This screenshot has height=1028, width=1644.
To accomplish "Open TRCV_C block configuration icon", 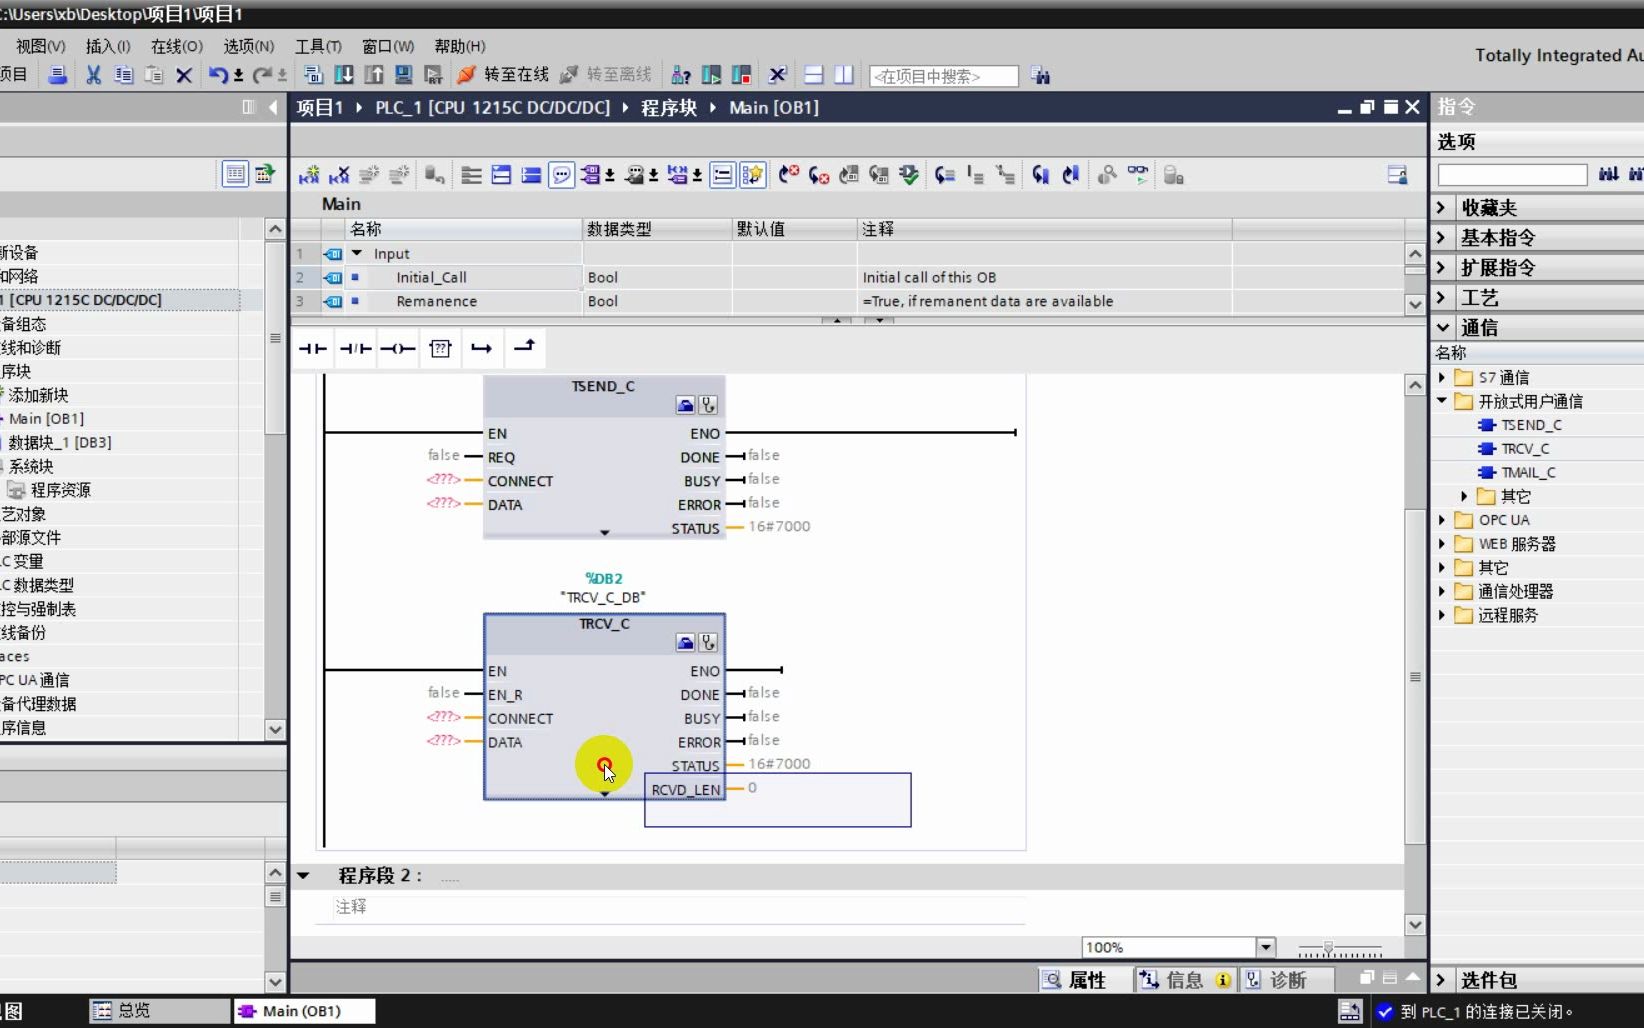I will [x=685, y=643].
